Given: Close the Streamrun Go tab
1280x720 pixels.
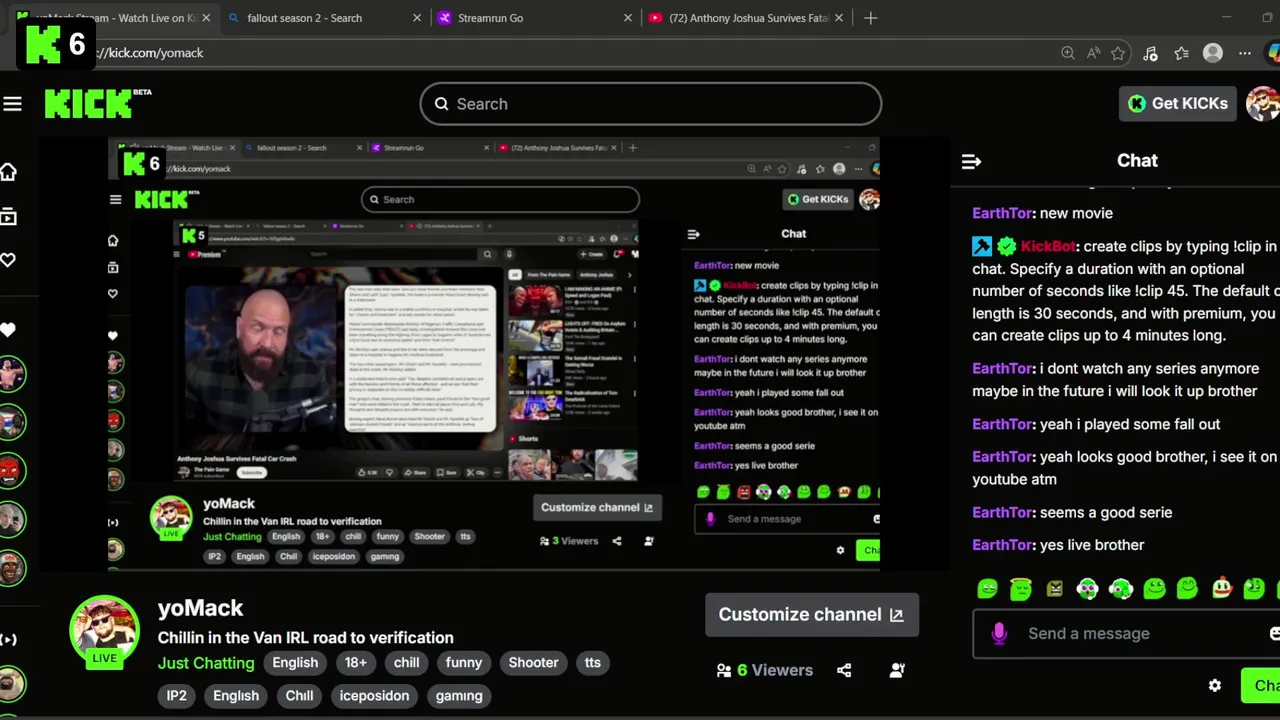Looking at the screenshot, I should pyautogui.click(x=628, y=18).
